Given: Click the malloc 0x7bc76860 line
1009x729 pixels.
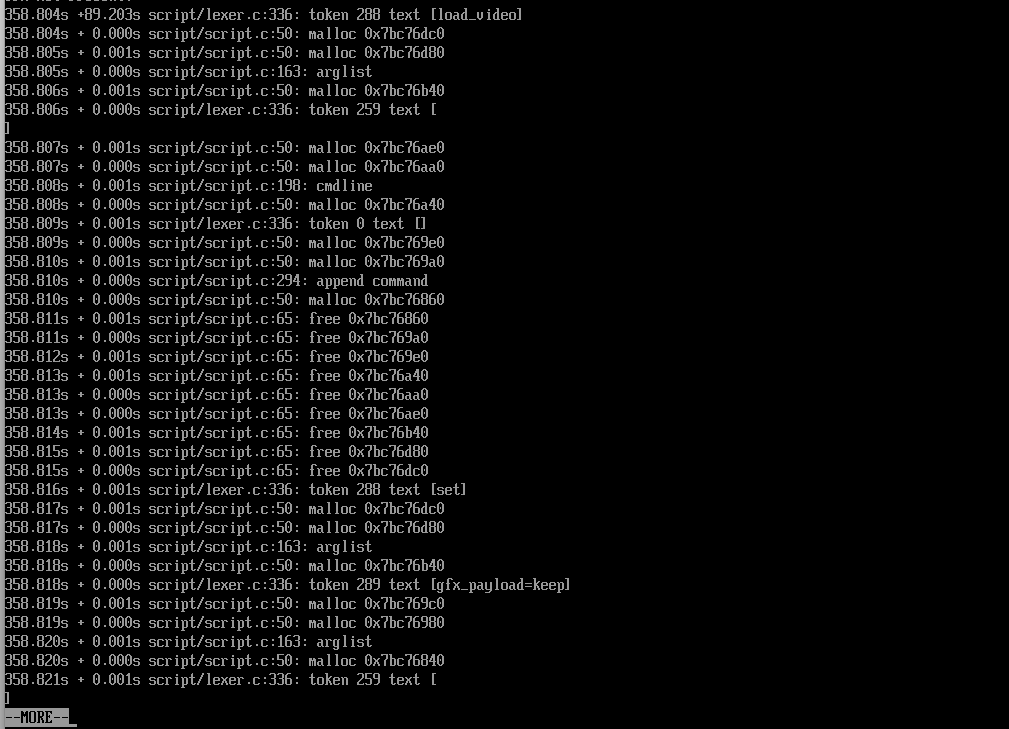Looking at the screenshot, I should click(224, 300).
